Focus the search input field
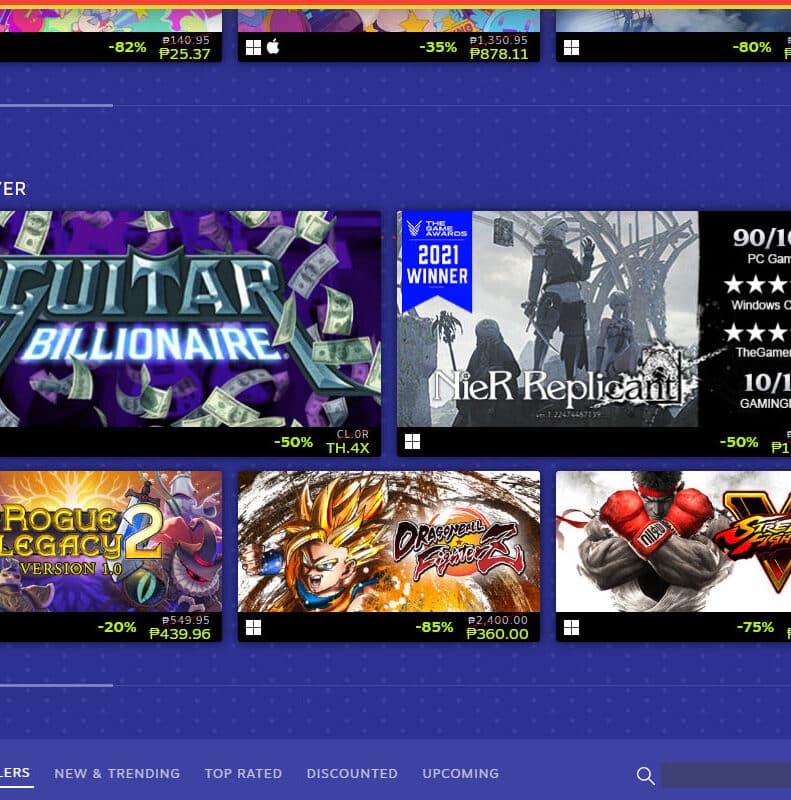The height and width of the screenshot is (800, 791). (726, 775)
